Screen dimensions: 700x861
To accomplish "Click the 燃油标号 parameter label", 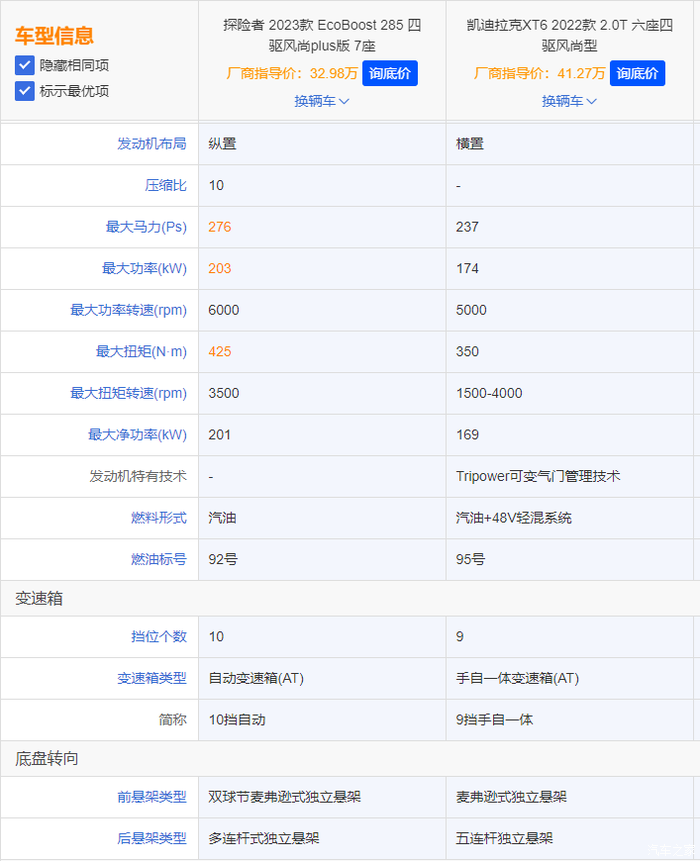I will coord(158,560).
